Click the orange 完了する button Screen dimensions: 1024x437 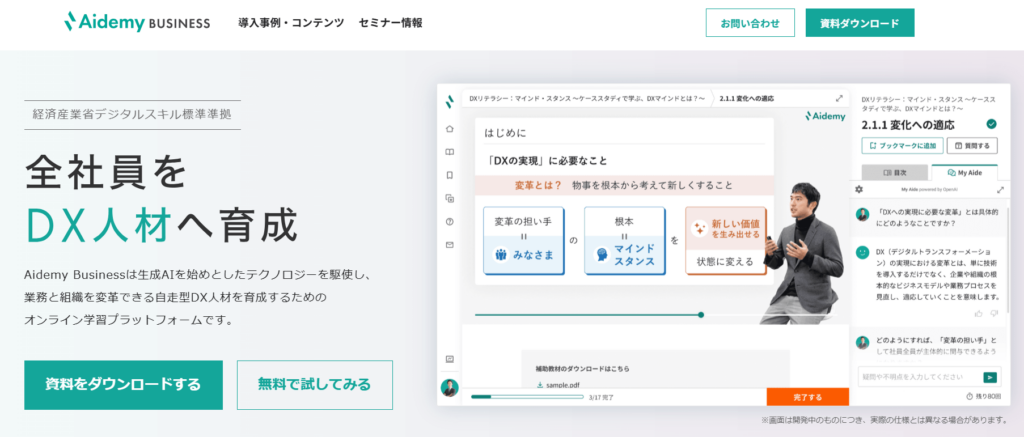pos(808,397)
